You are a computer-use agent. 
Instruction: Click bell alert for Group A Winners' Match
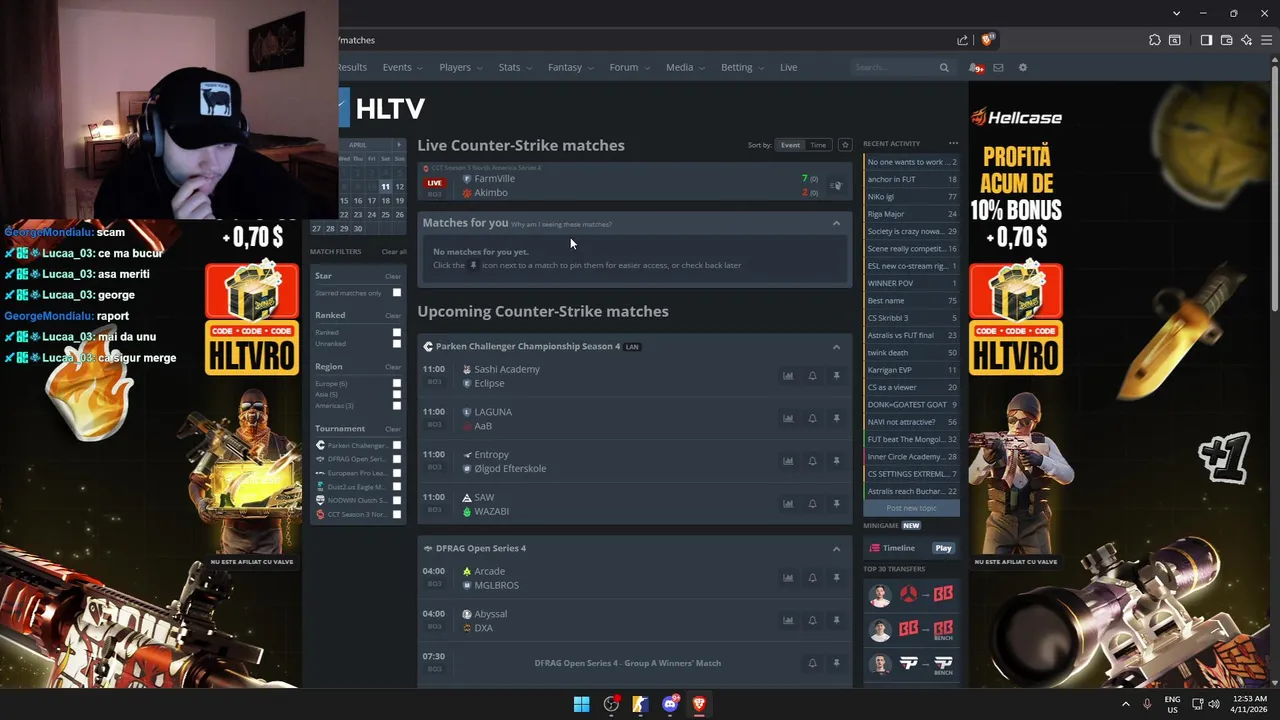tap(812, 663)
